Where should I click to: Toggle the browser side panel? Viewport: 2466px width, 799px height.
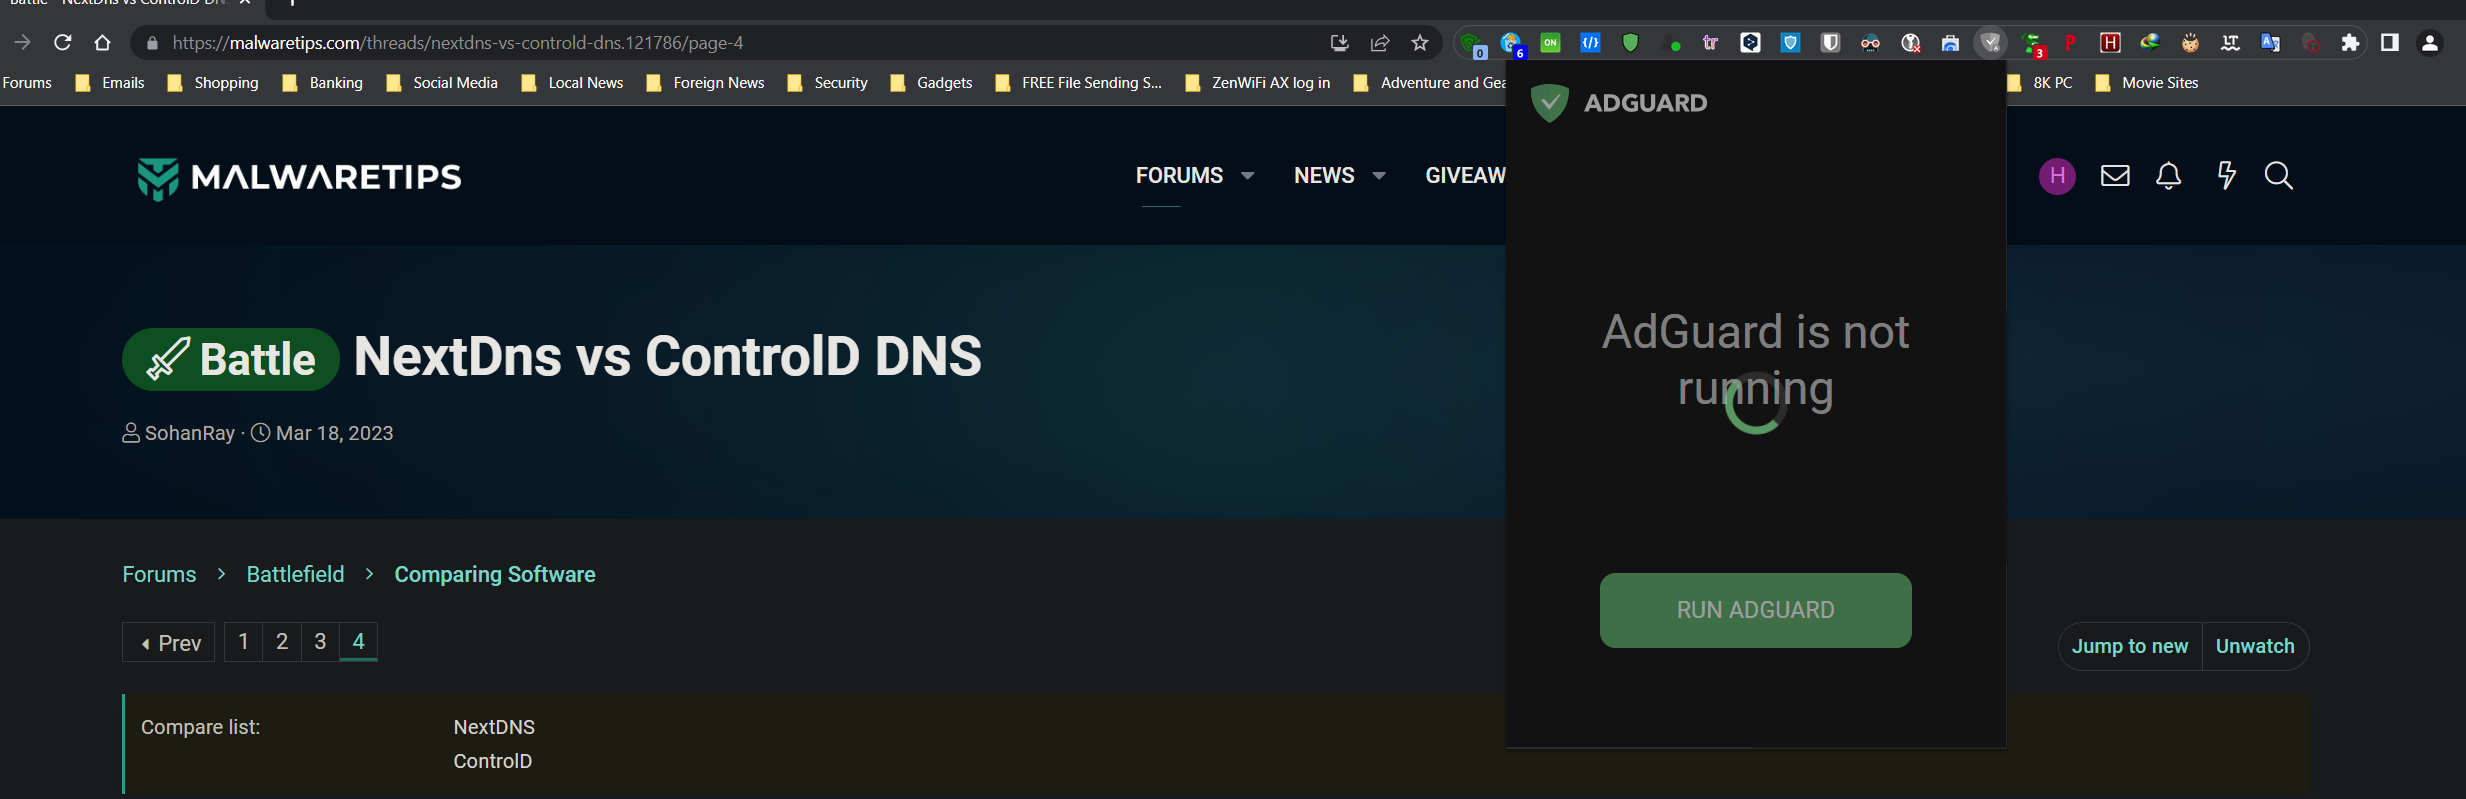click(2390, 43)
